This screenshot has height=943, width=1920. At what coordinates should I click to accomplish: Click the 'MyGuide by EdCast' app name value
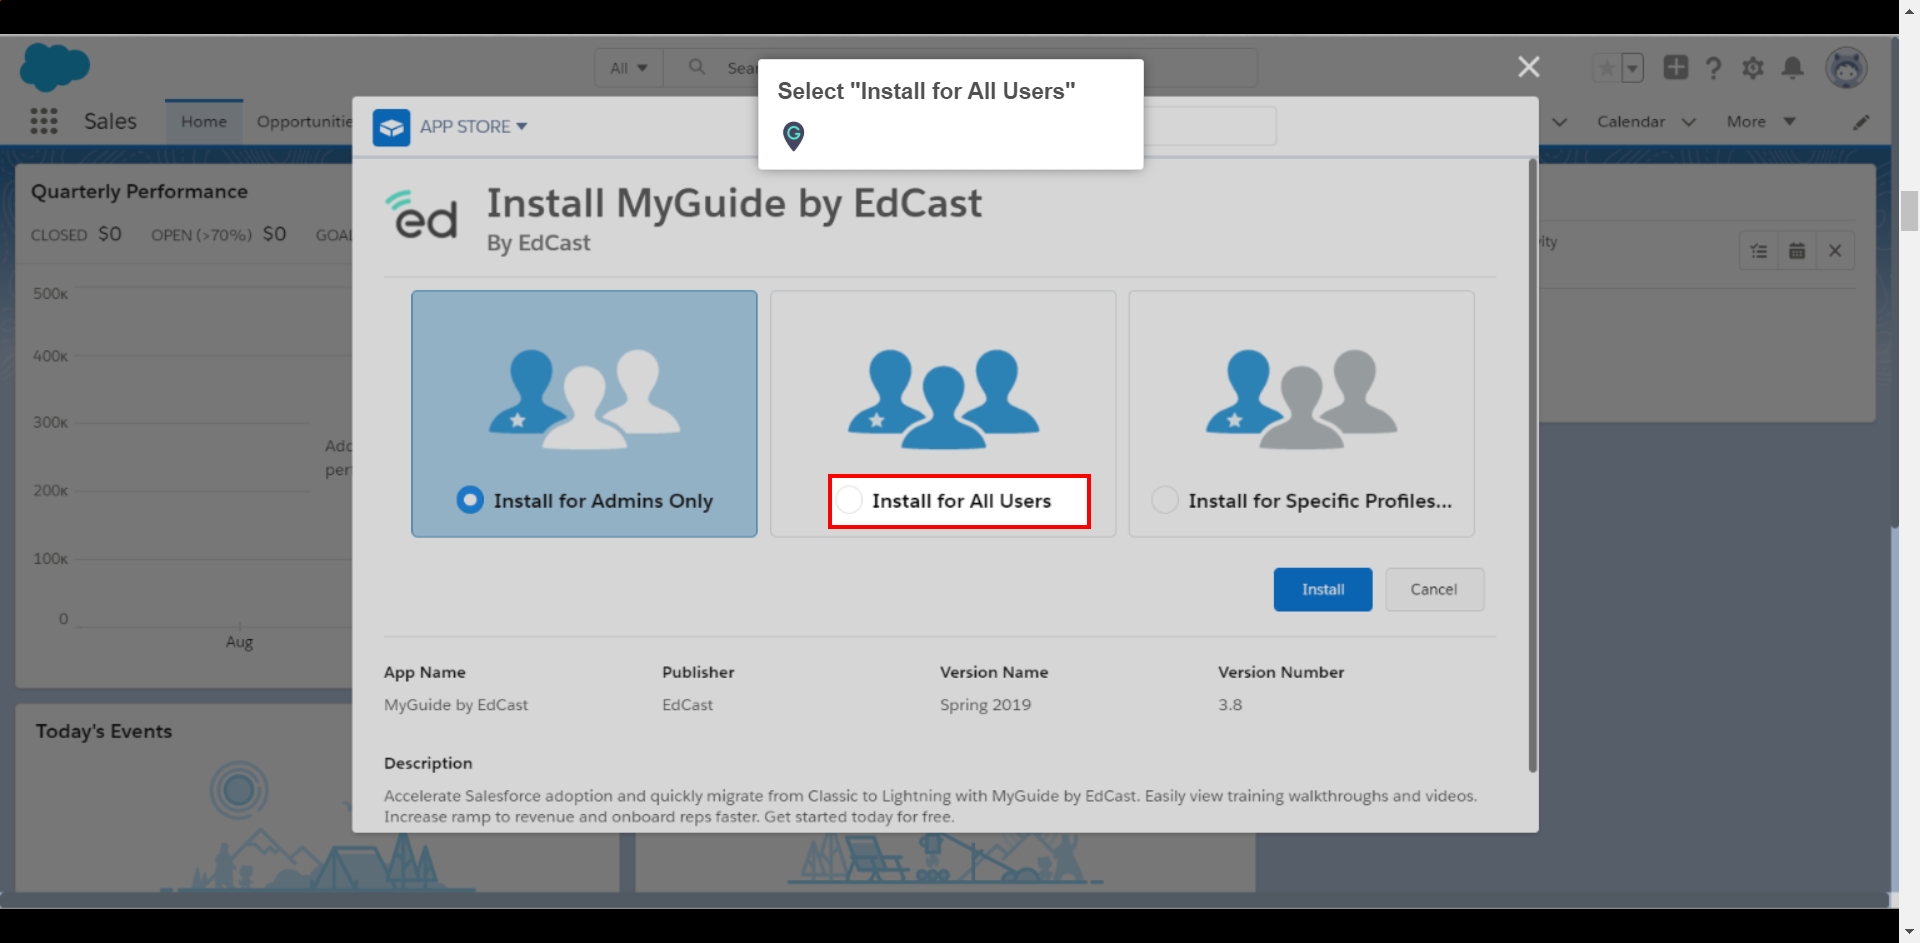[456, 705]
